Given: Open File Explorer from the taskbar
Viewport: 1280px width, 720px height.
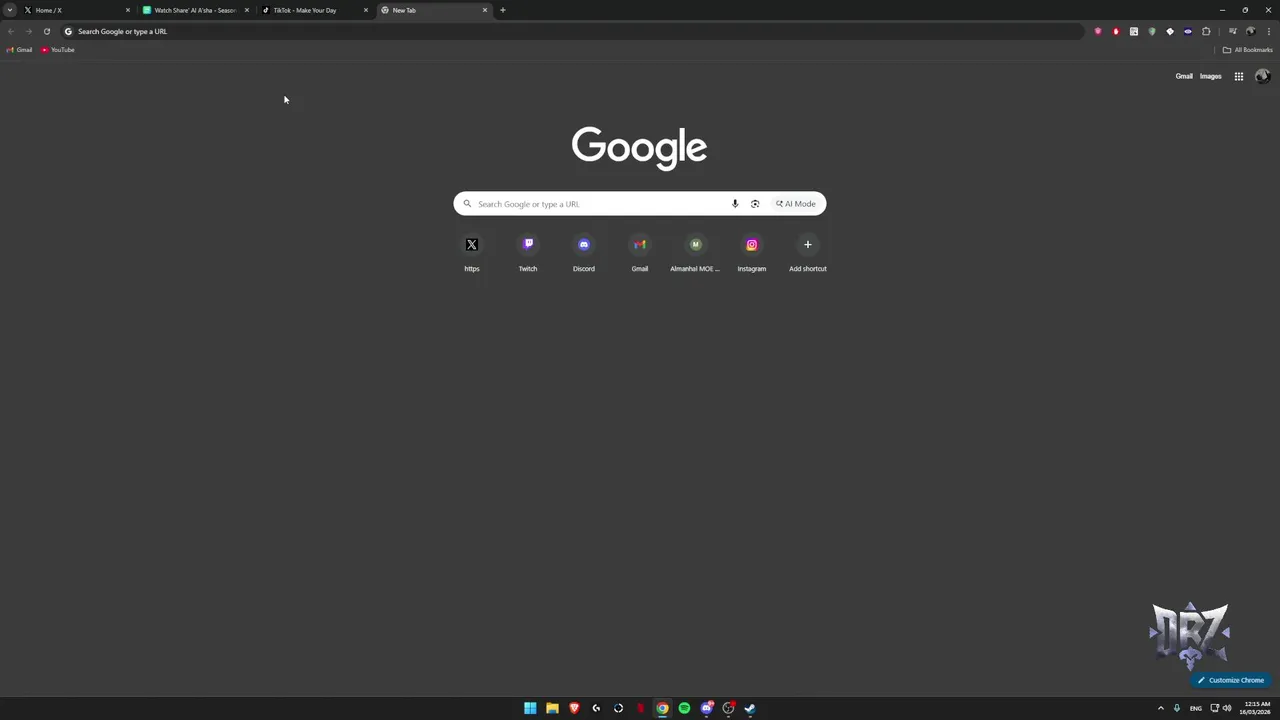Looking at the screenshot, I should pos(552,708).
